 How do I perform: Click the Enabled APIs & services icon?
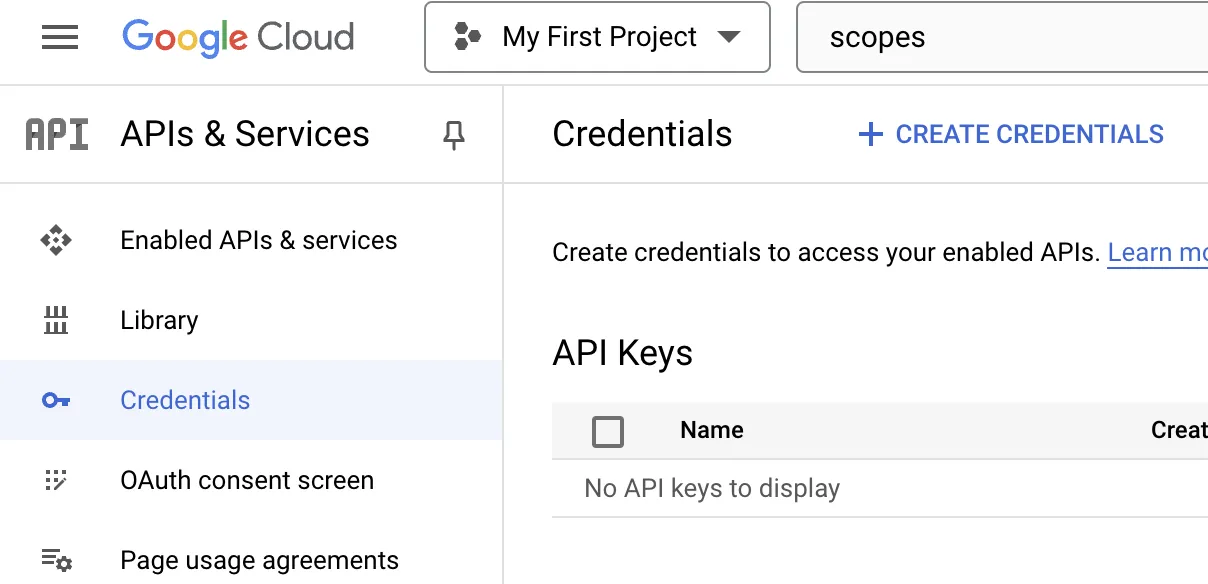pyautogui.click(x=56, y=240)
